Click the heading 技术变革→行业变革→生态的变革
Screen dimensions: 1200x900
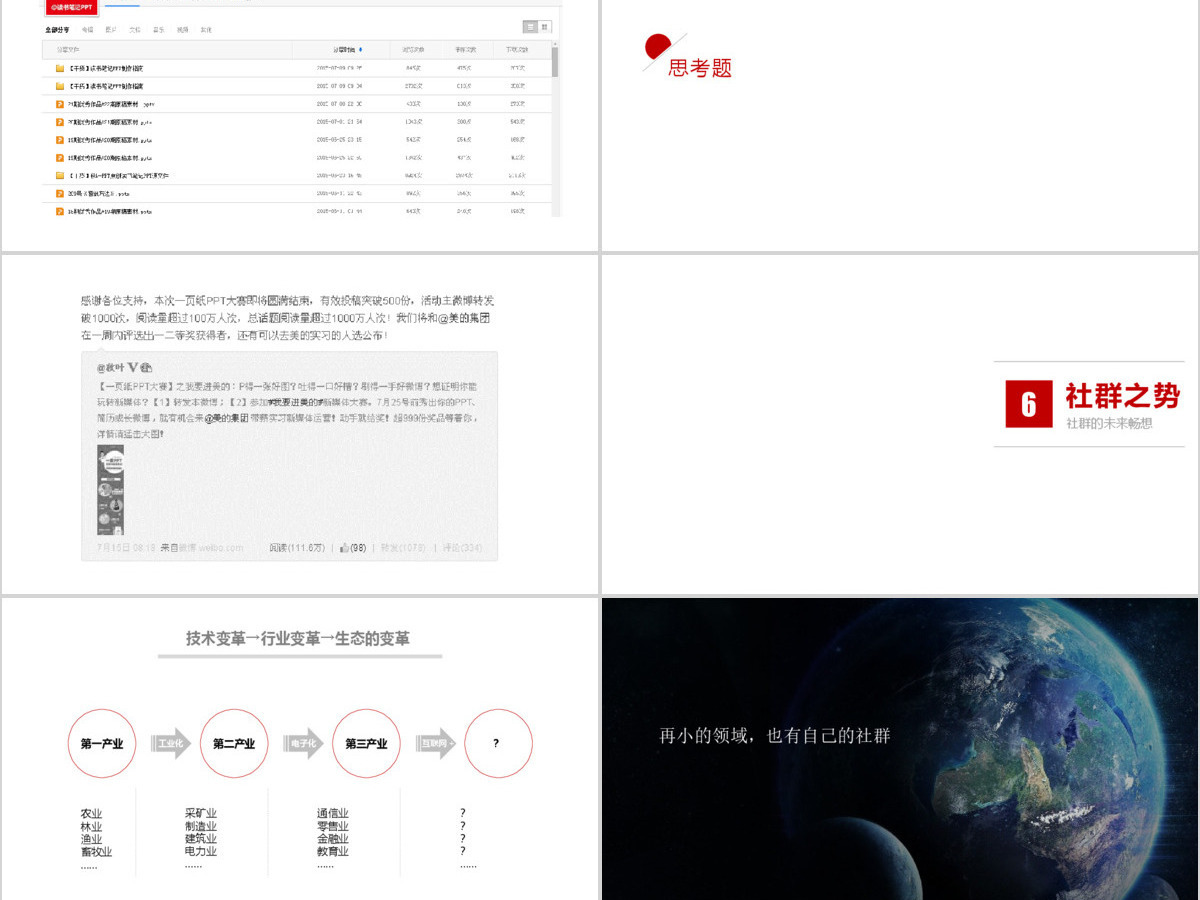[298, 638]
